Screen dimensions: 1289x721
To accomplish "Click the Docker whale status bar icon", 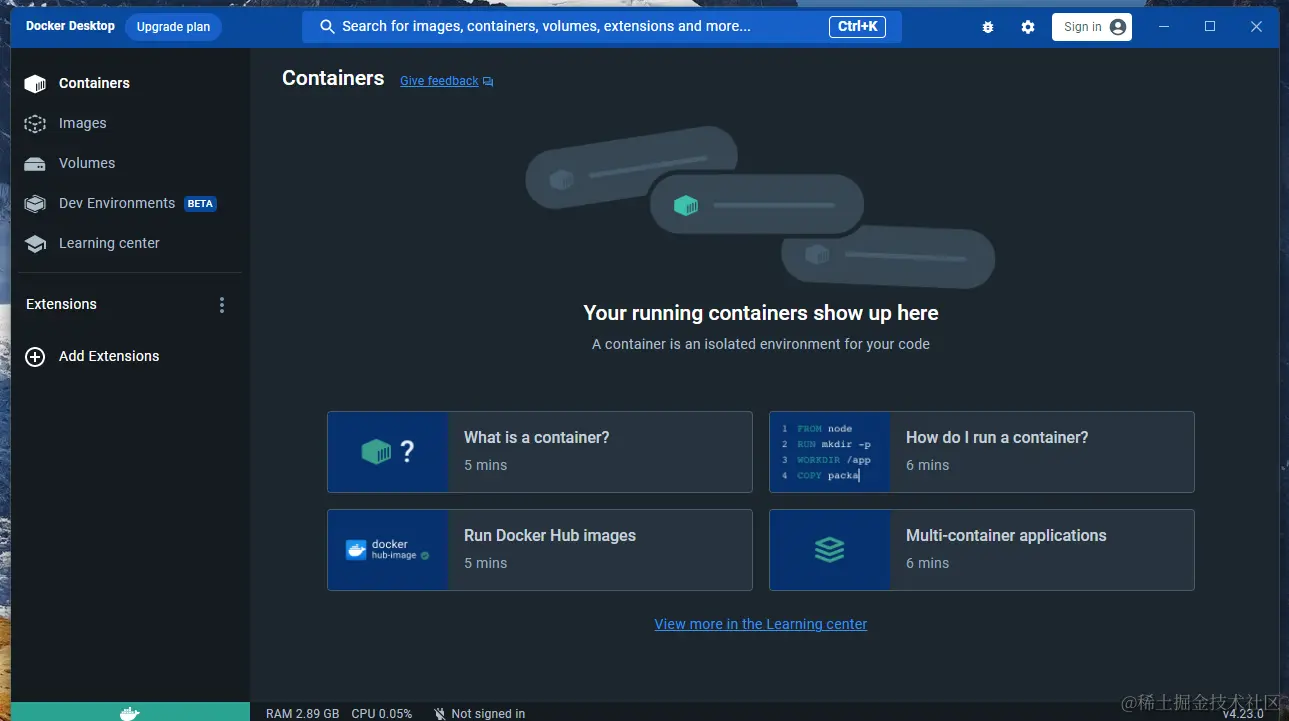I will 130,713.
